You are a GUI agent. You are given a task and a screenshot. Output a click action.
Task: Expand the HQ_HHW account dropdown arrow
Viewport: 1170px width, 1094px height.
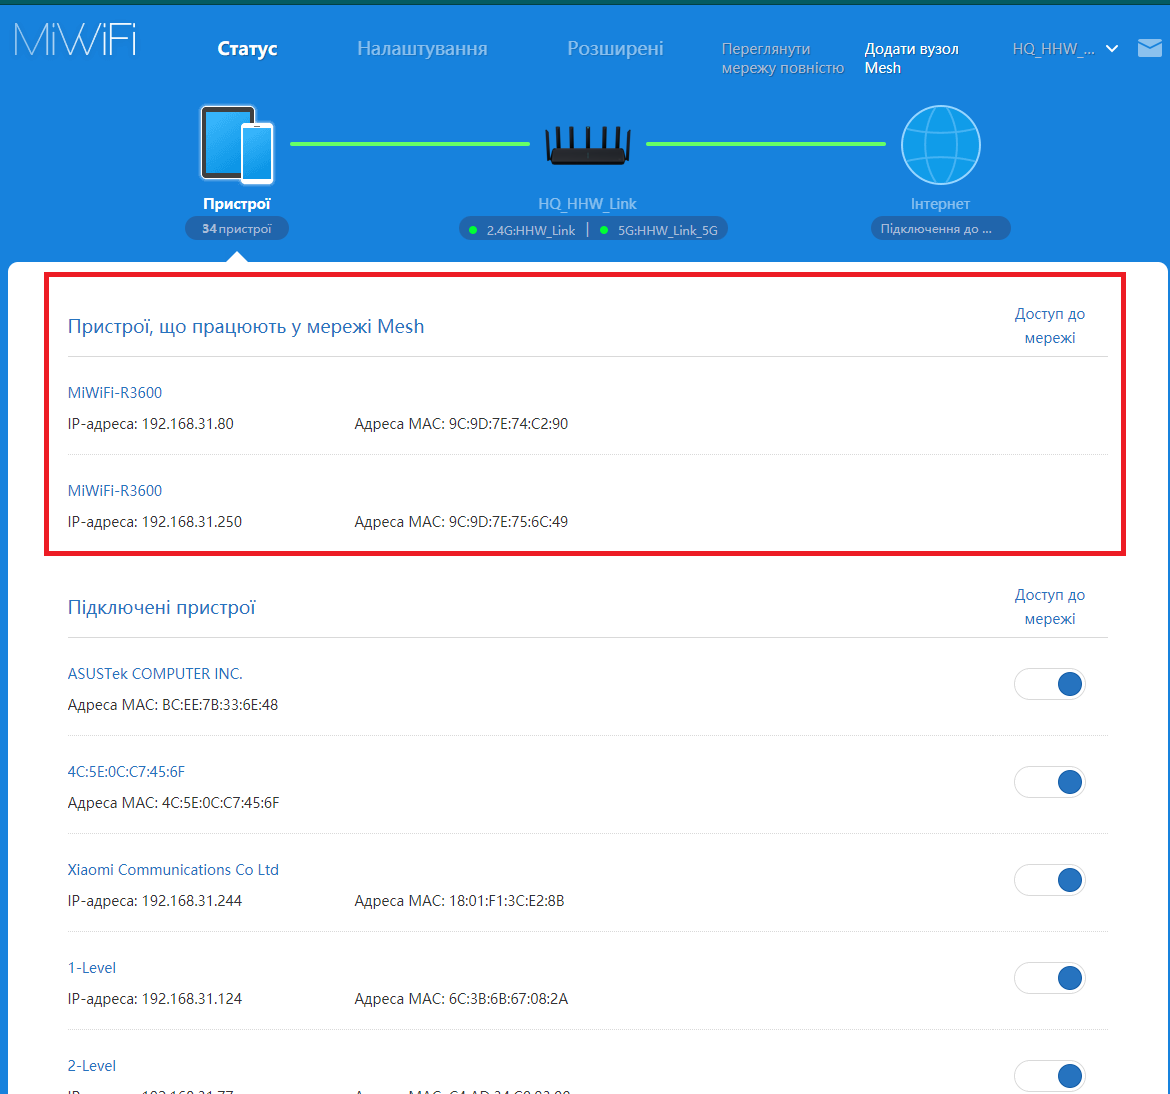1112,49
